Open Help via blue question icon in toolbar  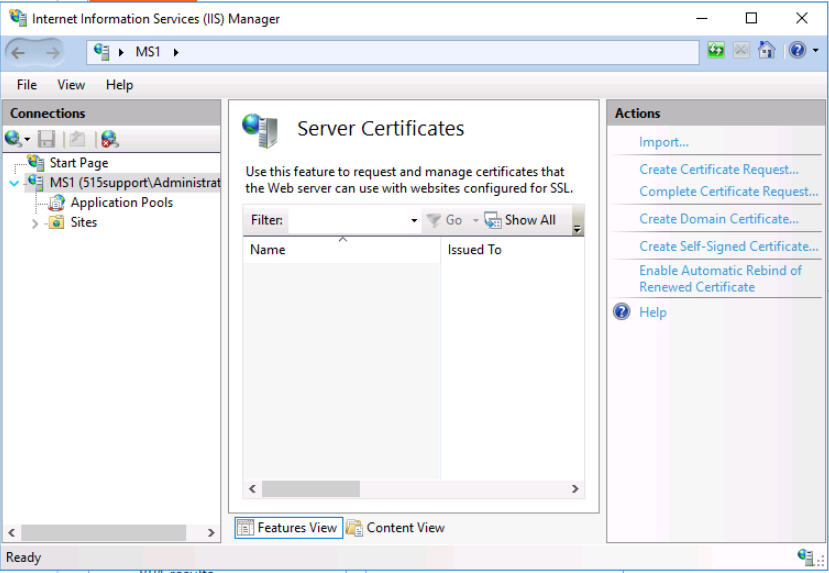coord(797,50)
